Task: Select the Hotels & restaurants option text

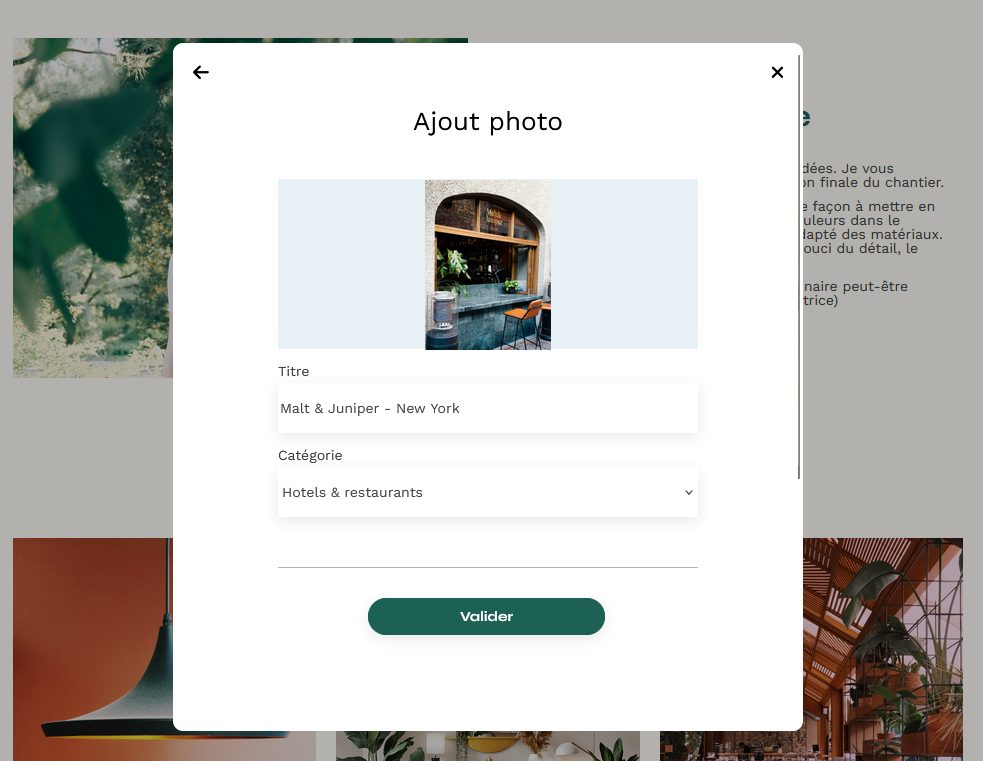Action: point(352,492)
